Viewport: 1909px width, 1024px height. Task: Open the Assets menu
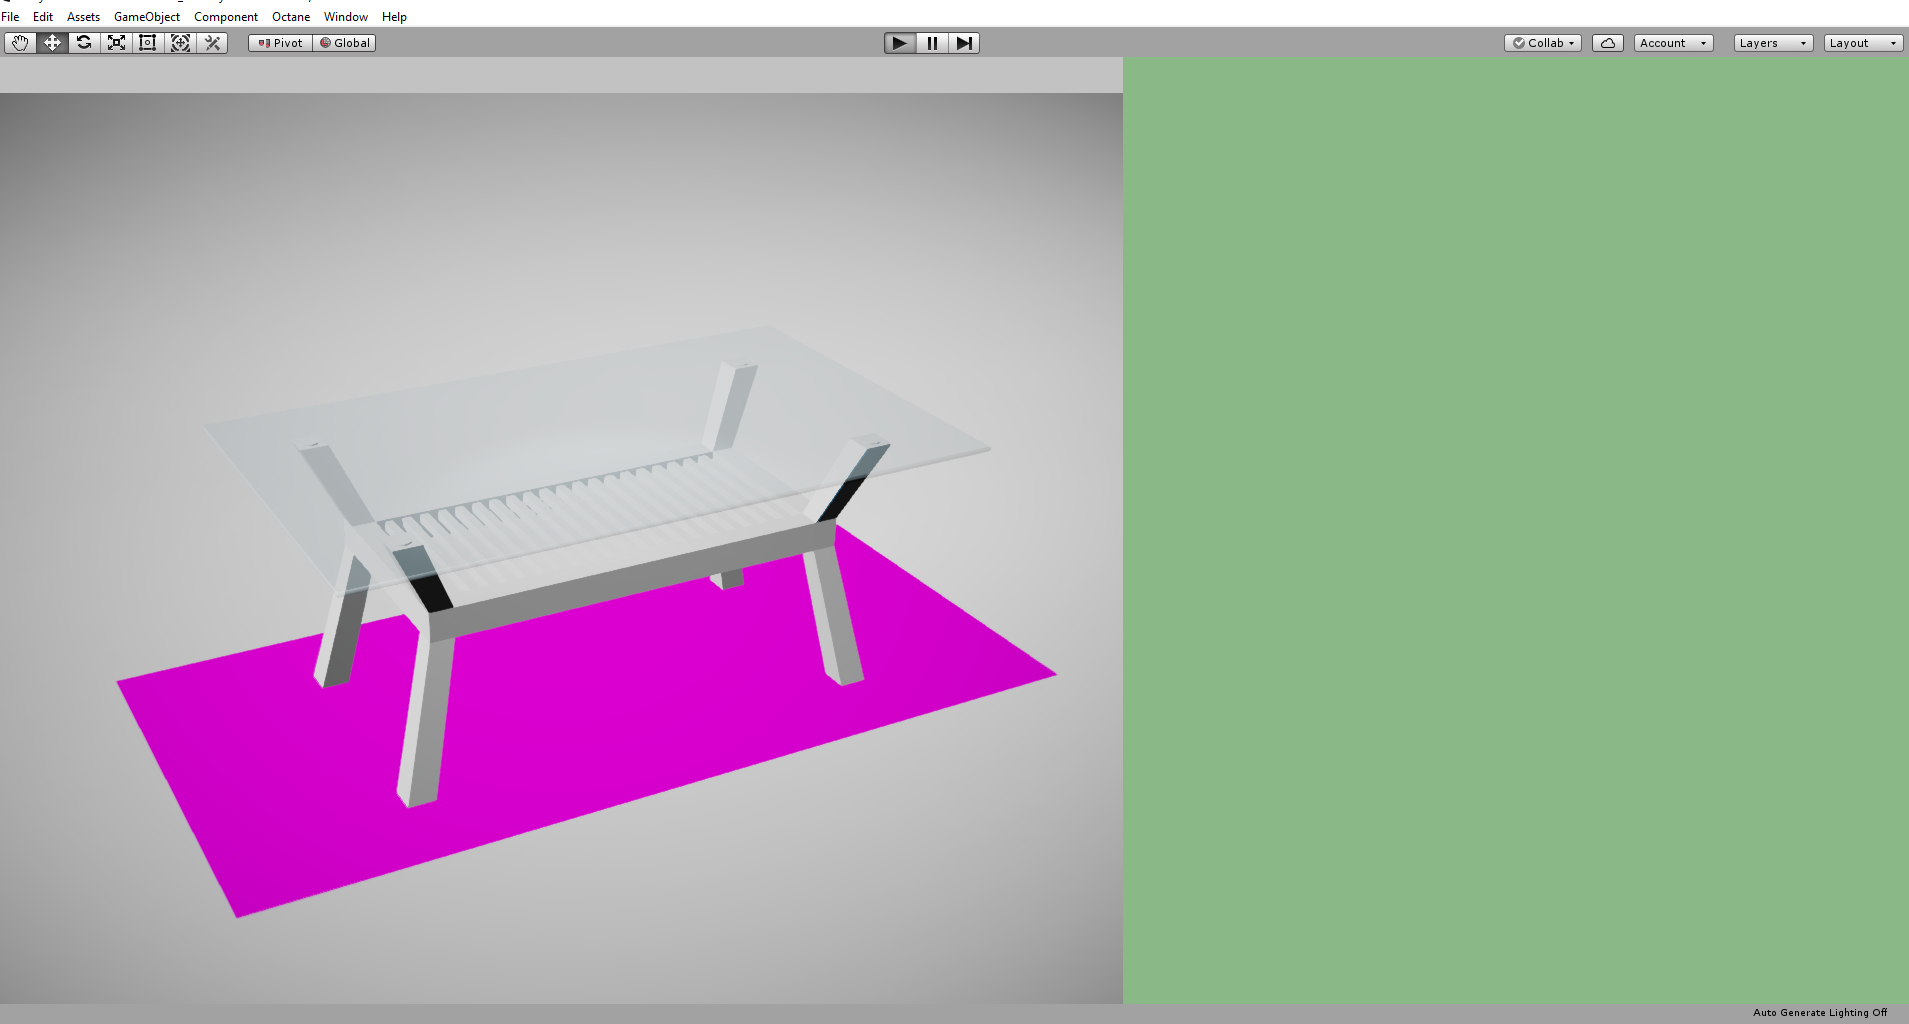(x=83, y=17)
